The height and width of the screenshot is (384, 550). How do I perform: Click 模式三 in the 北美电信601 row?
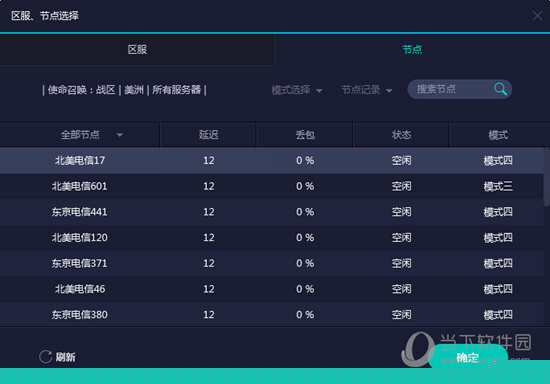498,186
